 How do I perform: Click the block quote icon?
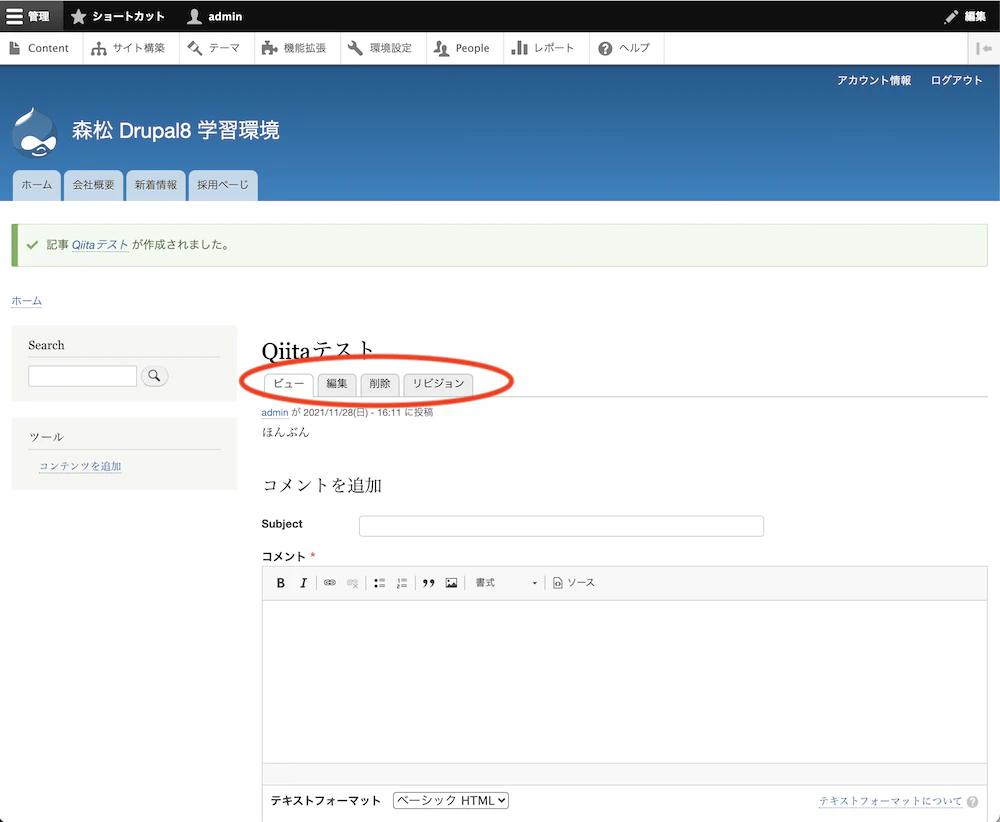click(429, 583)
